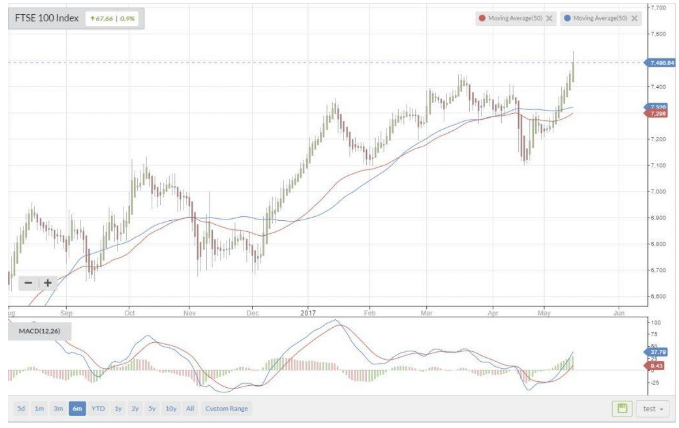Select the 5d time range
Image resolution: width=679 pixels, height=428 pixels.
[21, 409]
